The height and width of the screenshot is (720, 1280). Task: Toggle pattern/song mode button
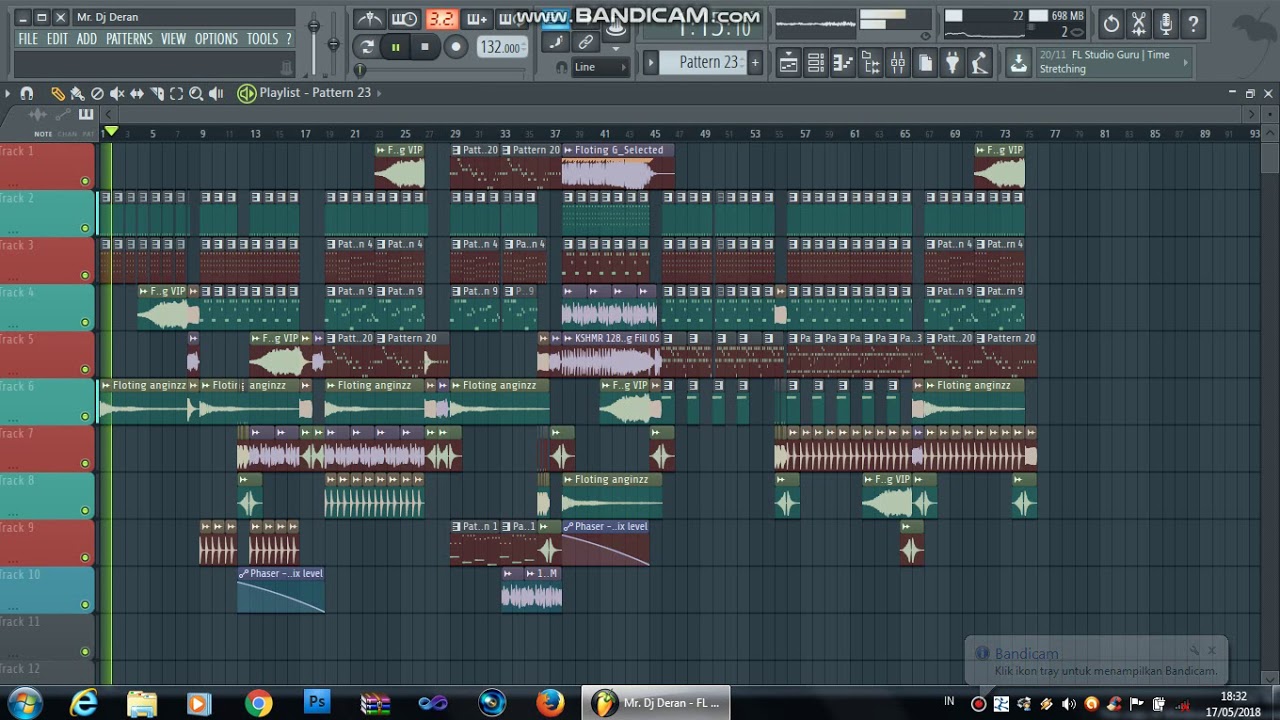pos(367,47)
